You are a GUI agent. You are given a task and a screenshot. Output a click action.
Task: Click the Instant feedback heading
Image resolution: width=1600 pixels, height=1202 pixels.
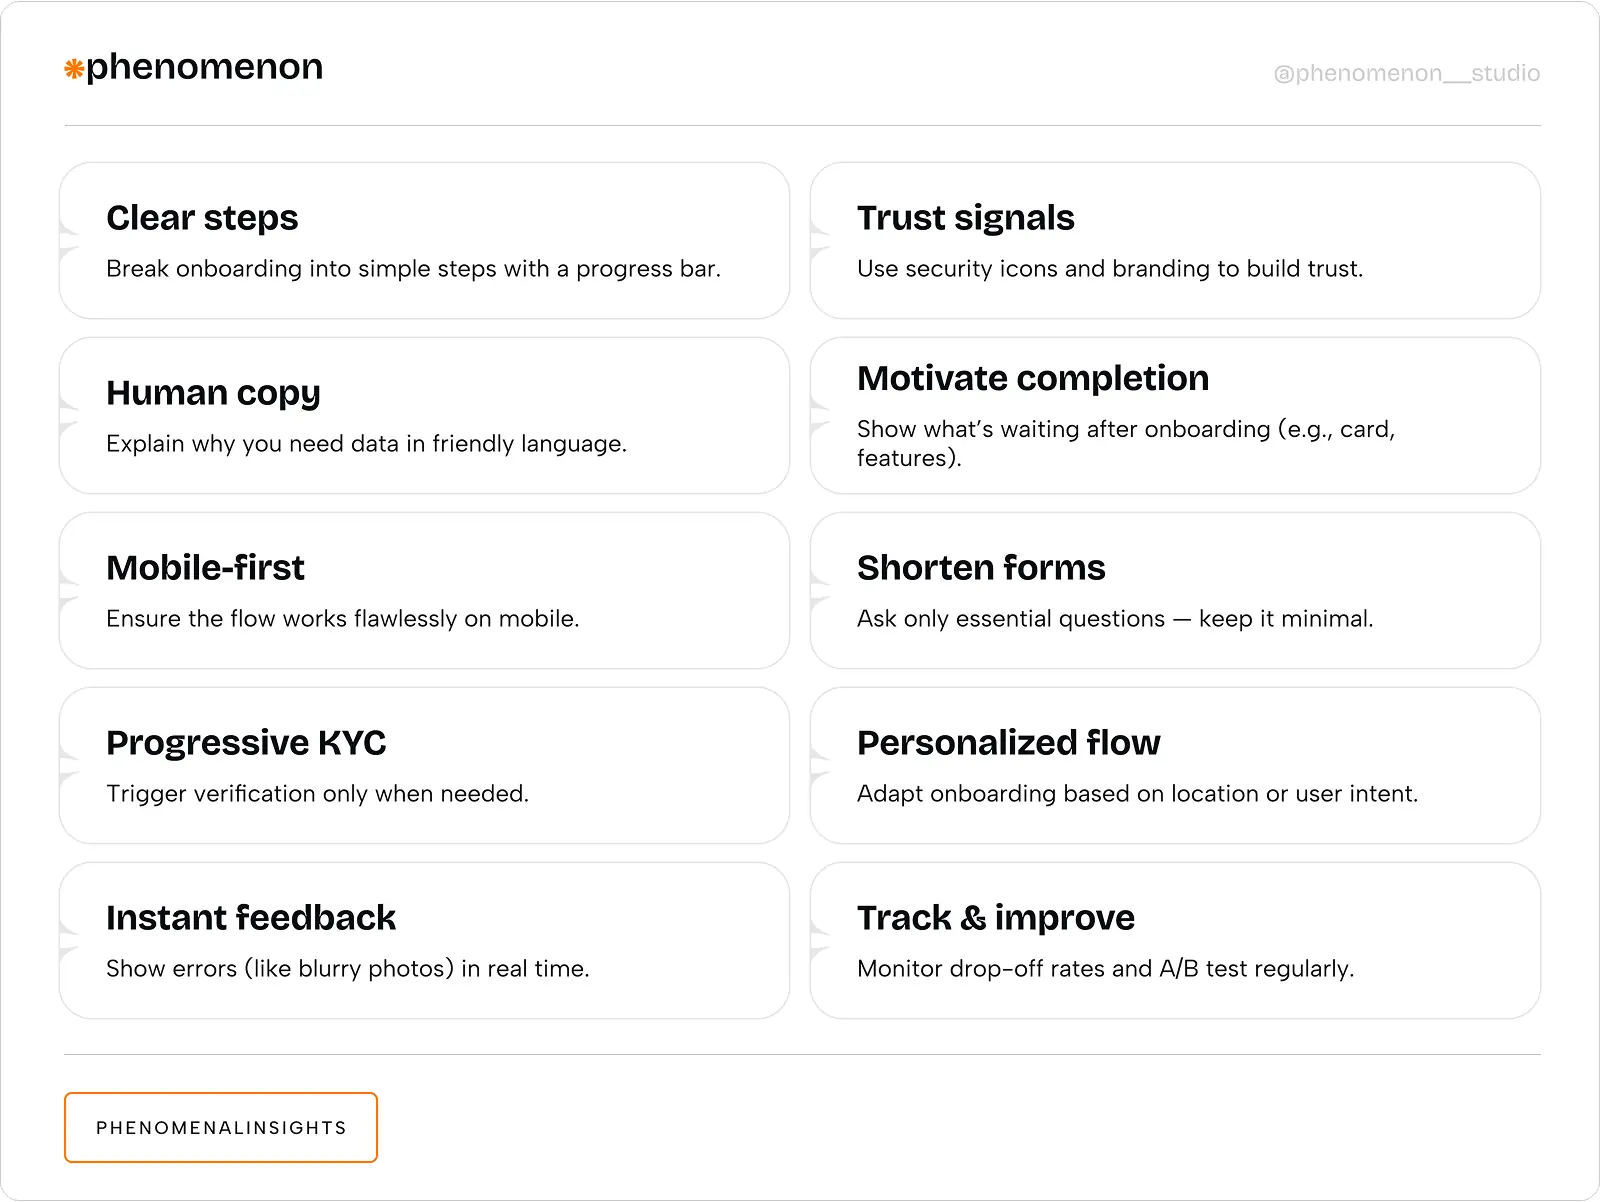[x=251, y=918]
